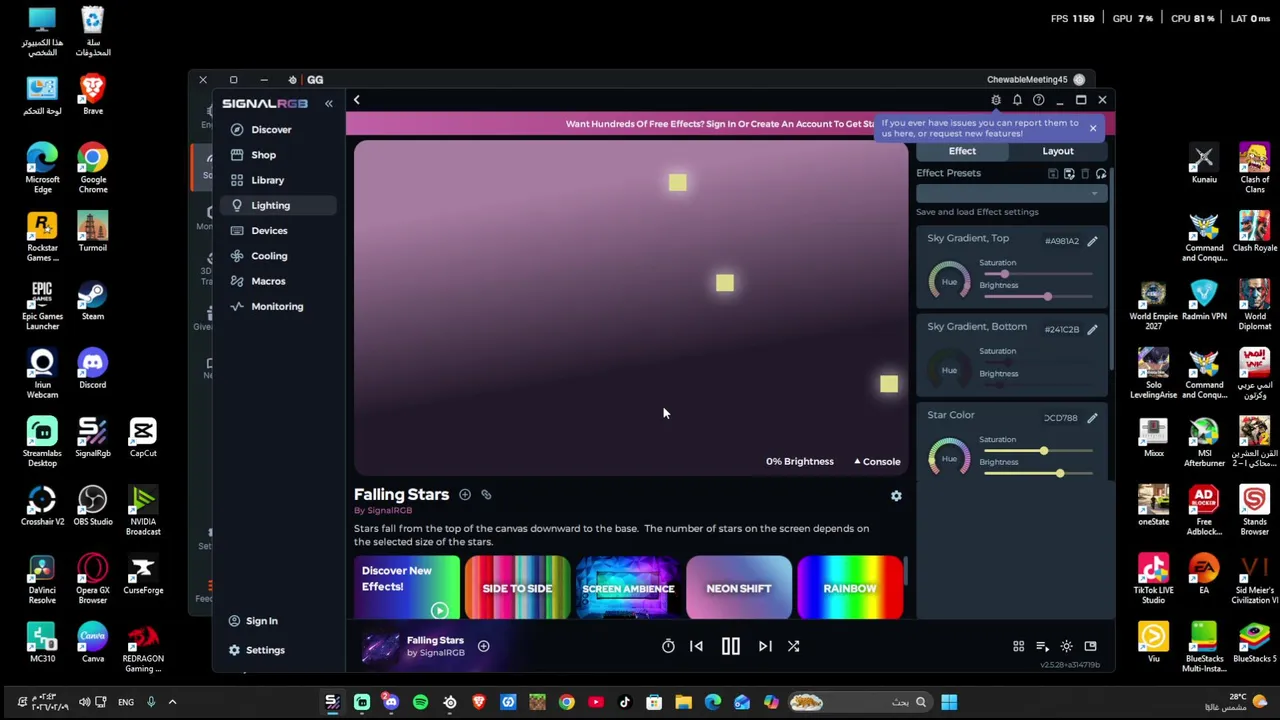The image size is (1280, 720).
Task: Go to previous effect
Action: (696, 647)
